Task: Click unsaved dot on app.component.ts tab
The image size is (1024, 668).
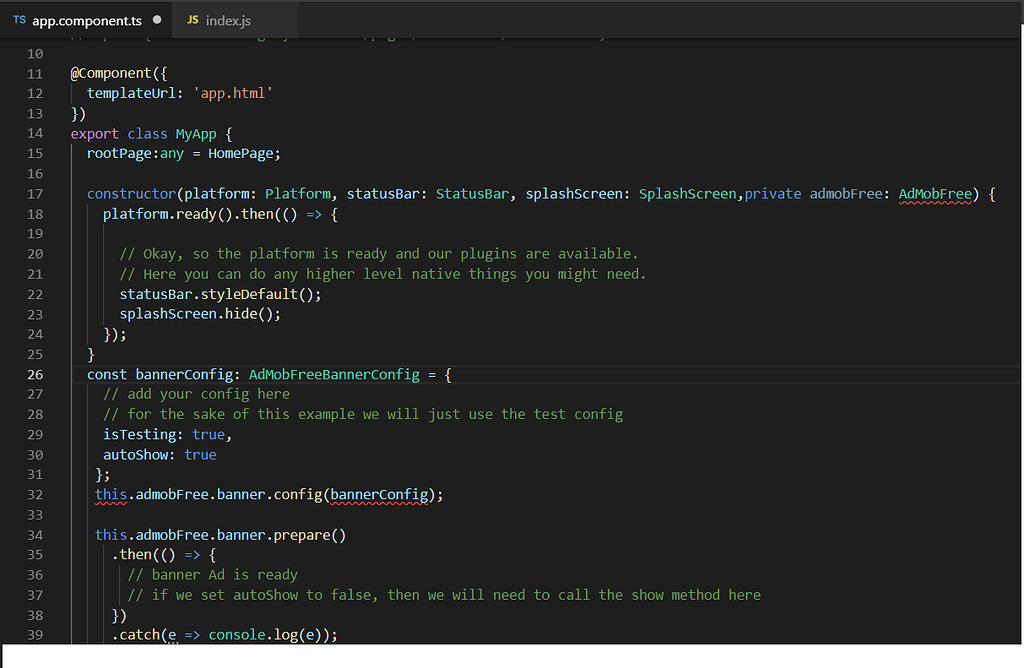Action: (157, 20)
